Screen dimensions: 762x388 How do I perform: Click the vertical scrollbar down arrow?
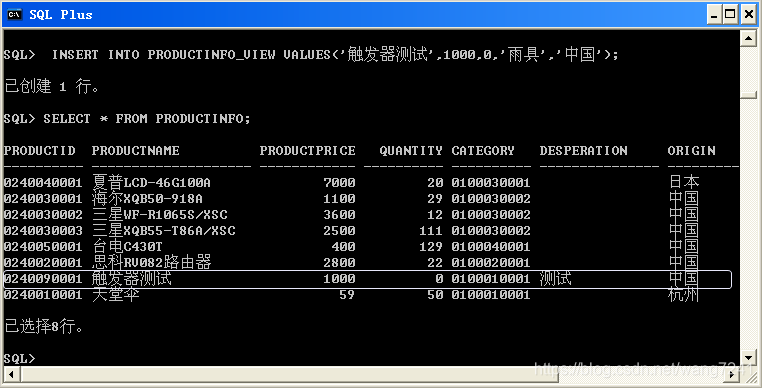click(748, 357)
